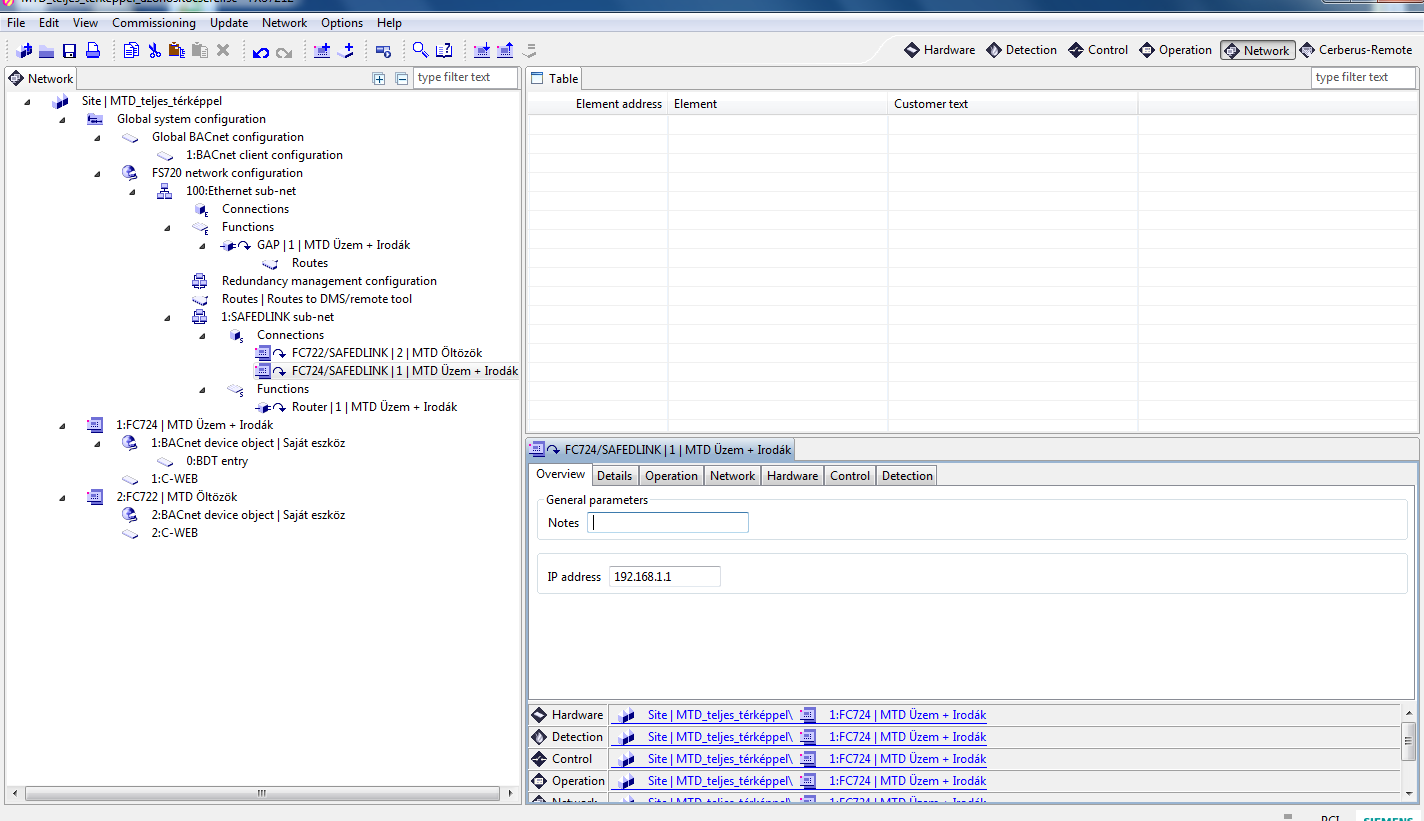Screen dimensions: 1424x821
Task: Click the Undo arrow icon
Action: point(261,52)
